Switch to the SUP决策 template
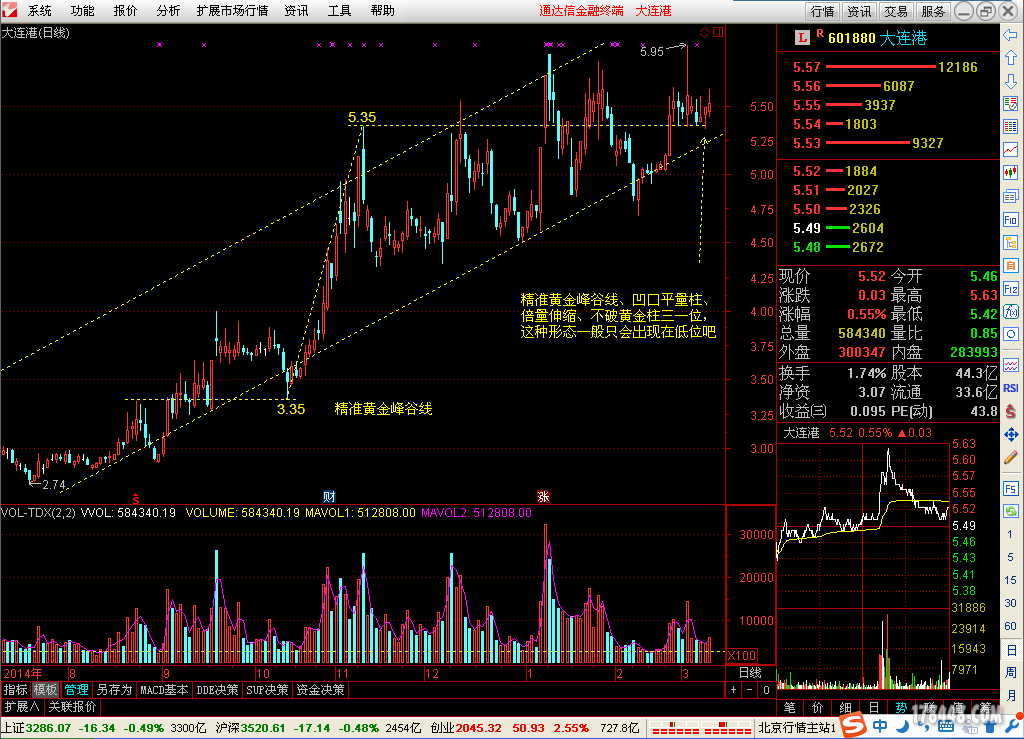The width and height of the screenshot is (1024, 739). tap(267, 689)
